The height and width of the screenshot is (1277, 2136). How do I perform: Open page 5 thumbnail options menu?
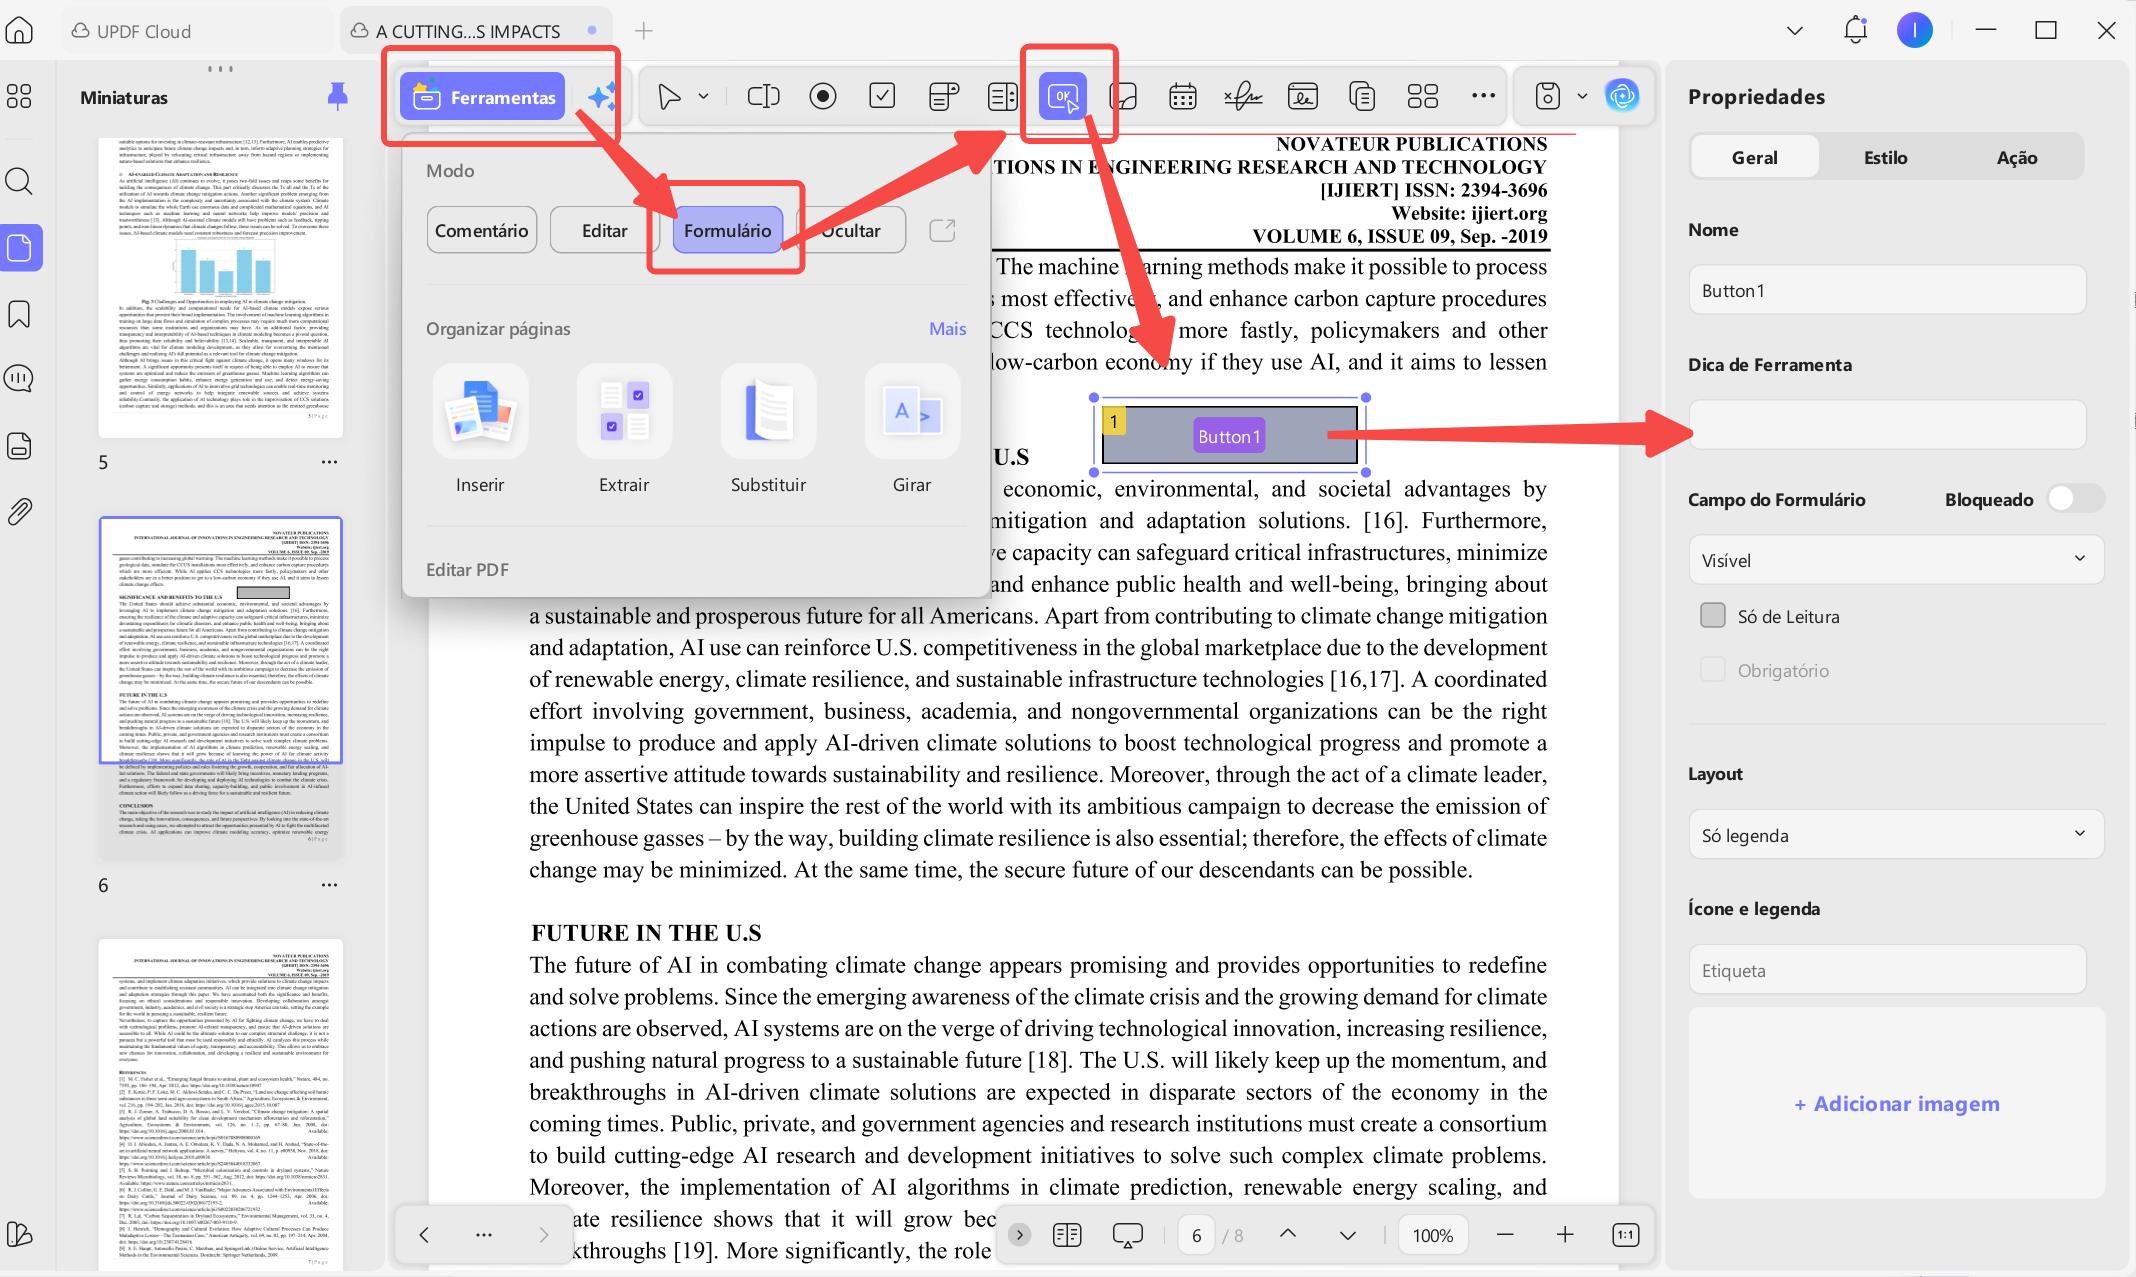pos(329,462)
